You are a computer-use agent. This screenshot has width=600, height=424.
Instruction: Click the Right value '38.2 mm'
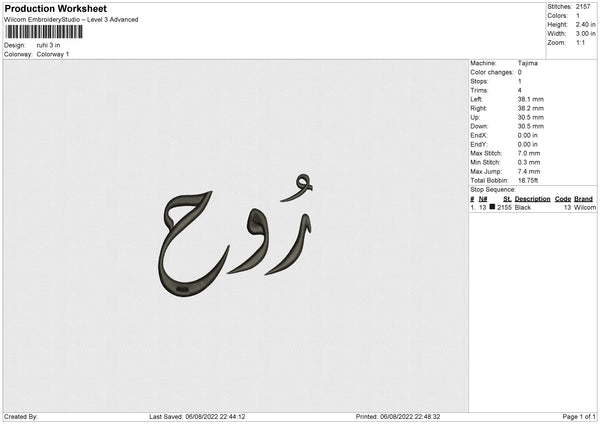[x=530, y=108]
